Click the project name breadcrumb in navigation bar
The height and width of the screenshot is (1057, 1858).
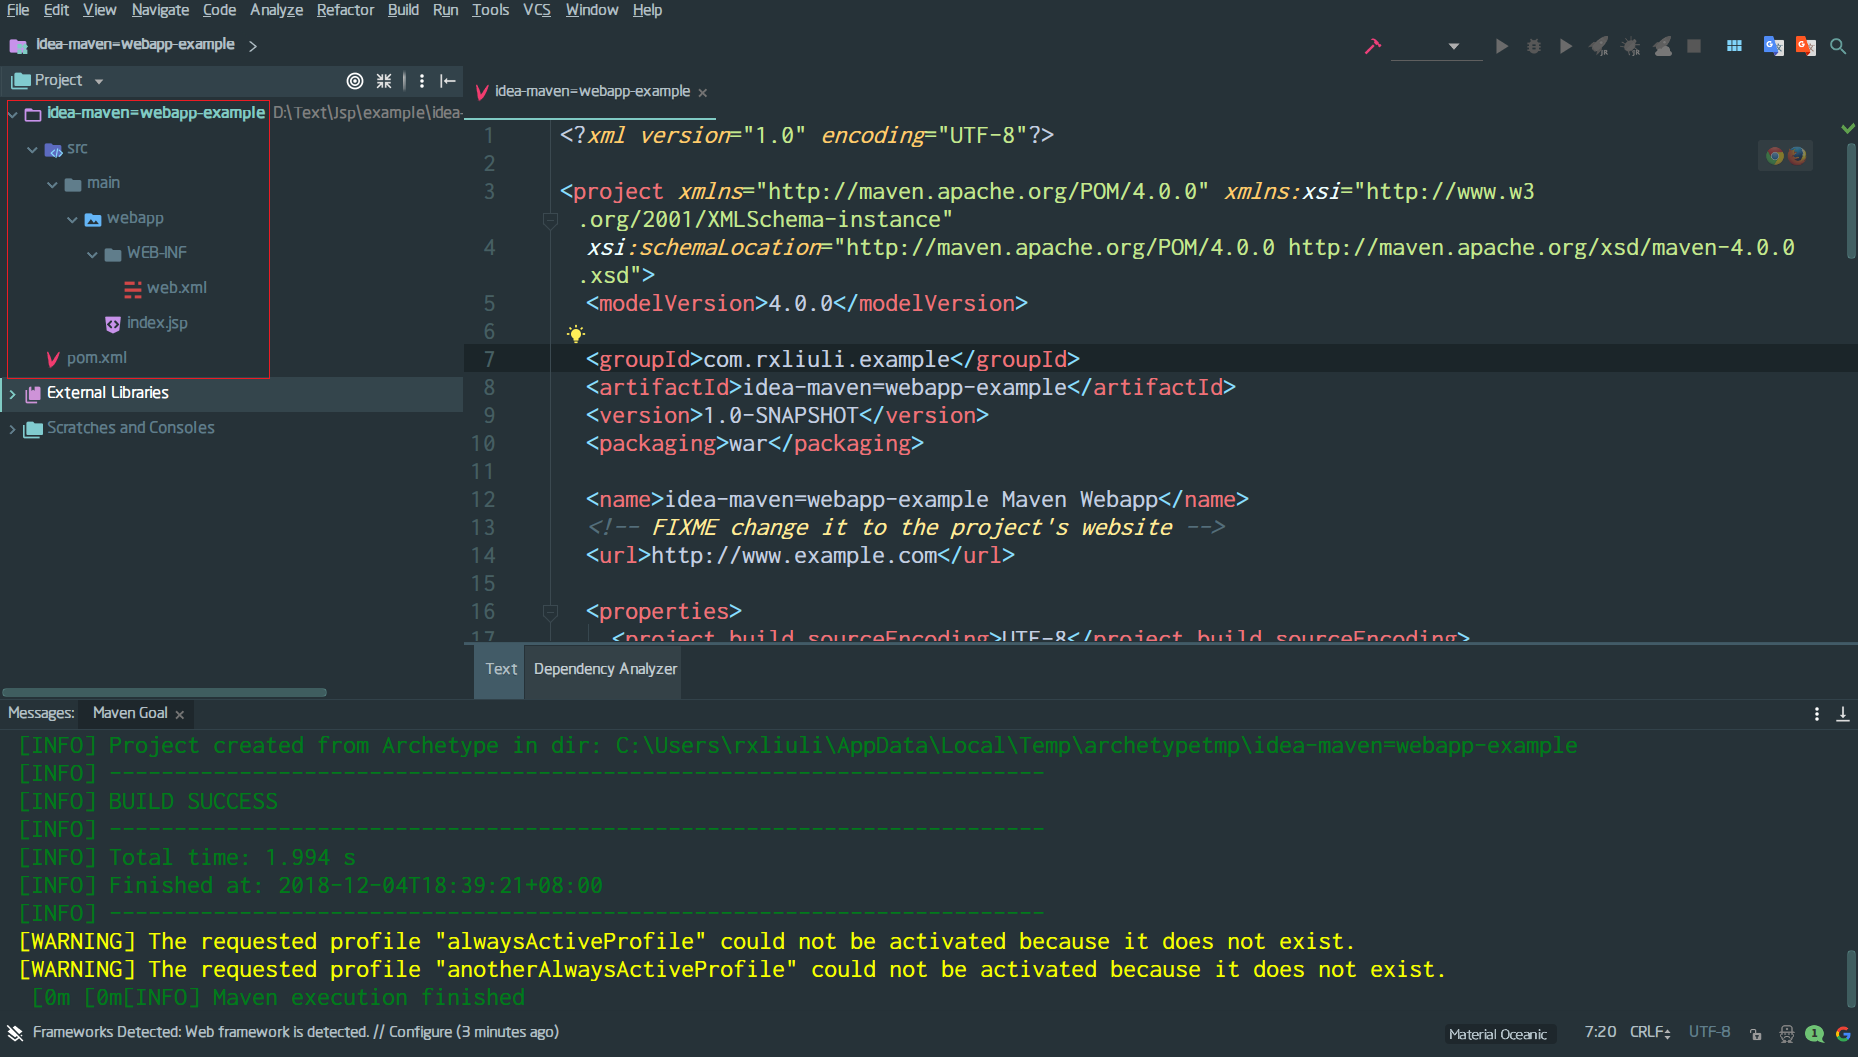pyautogui.click(x=135, y=45)
